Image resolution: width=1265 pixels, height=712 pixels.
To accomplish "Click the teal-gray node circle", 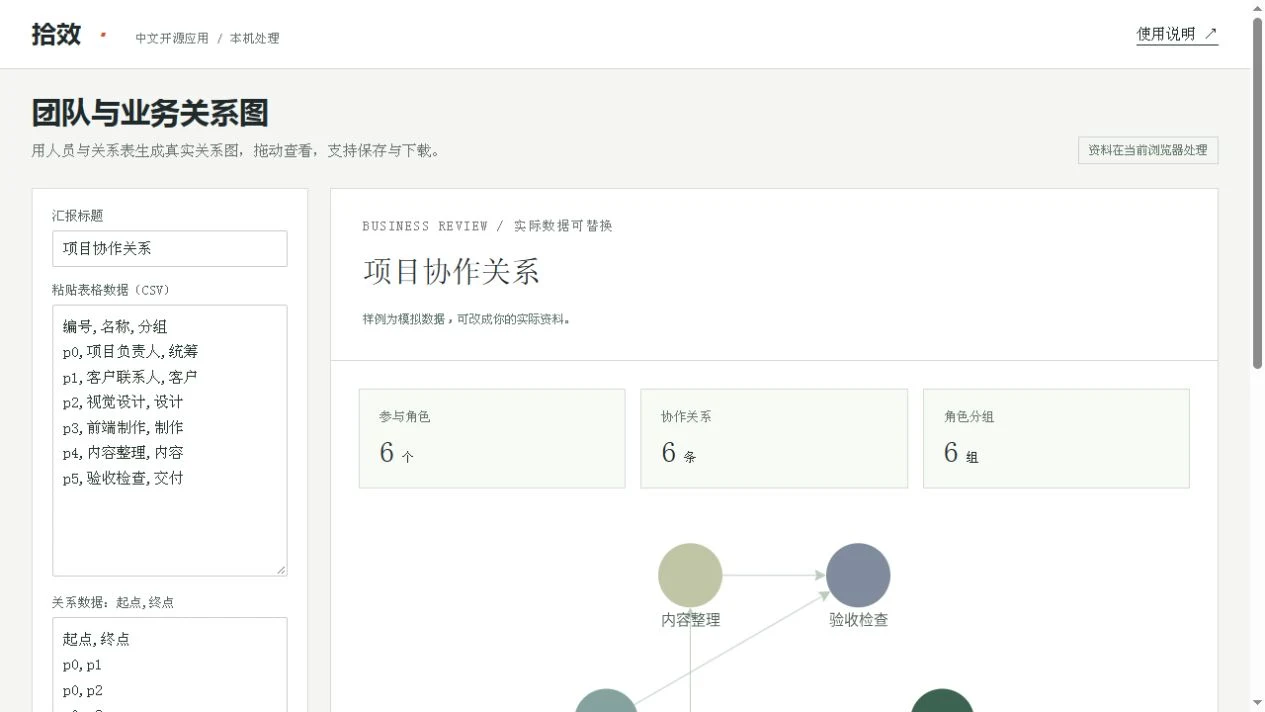I will 606,701.
